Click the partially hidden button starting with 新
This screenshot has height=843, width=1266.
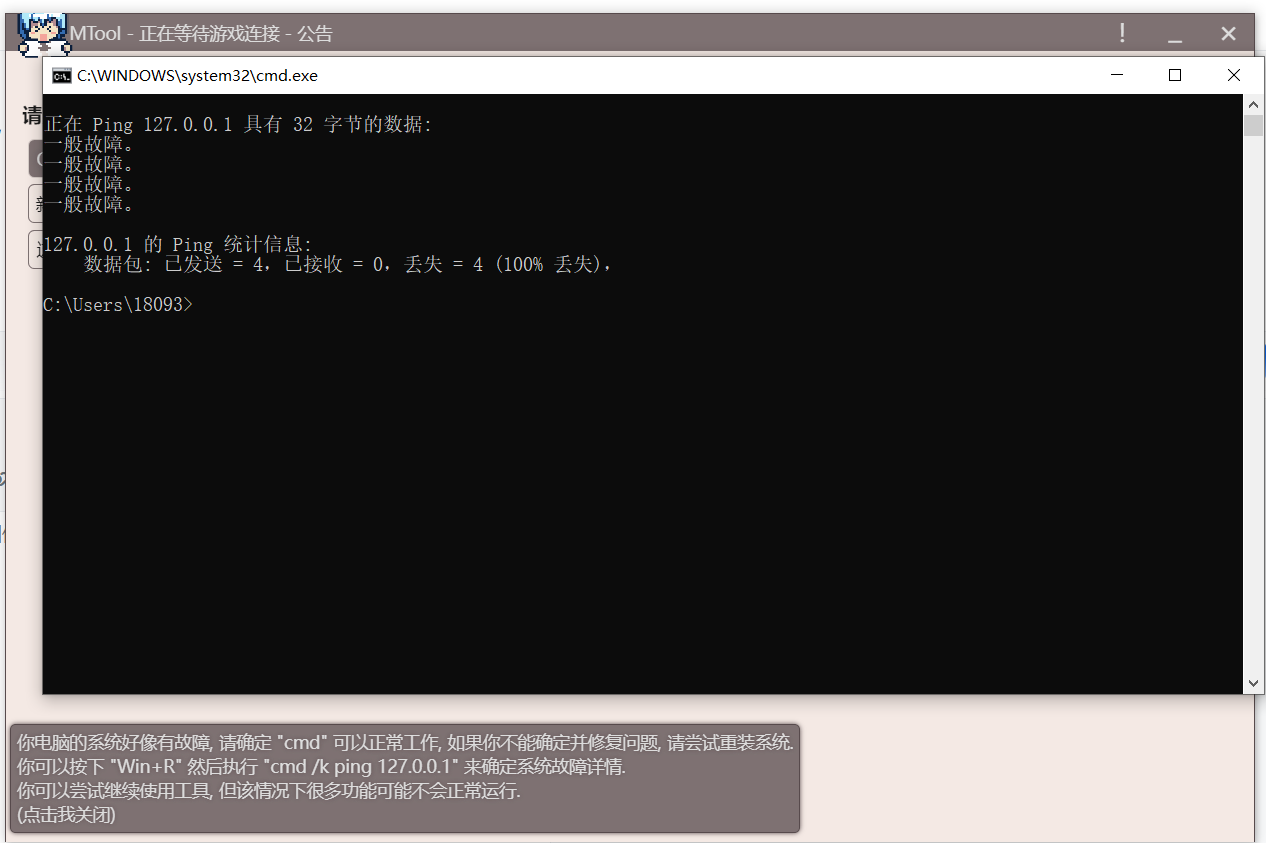[35, 203]
